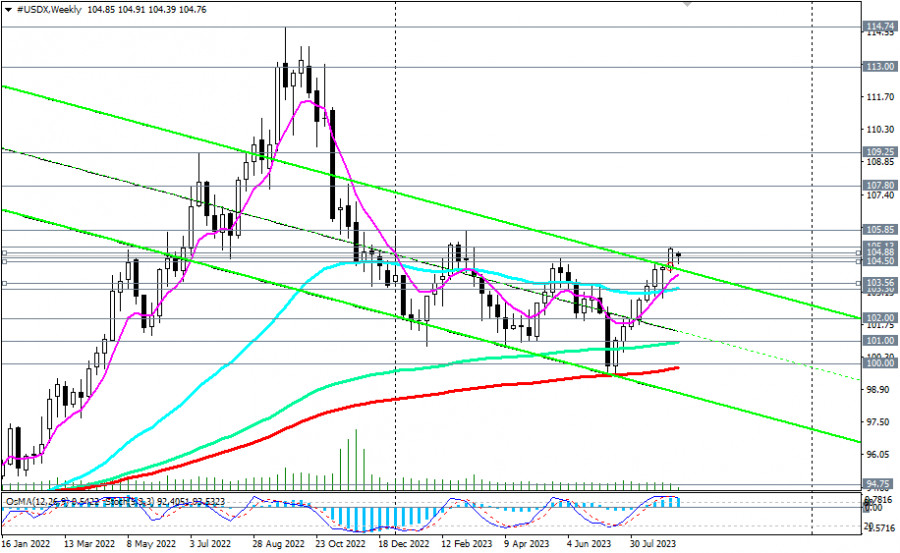This screenshot has width=900, height=553.
Task: Click the 16 Jan 2022 date label
Action: click(25, 544)
